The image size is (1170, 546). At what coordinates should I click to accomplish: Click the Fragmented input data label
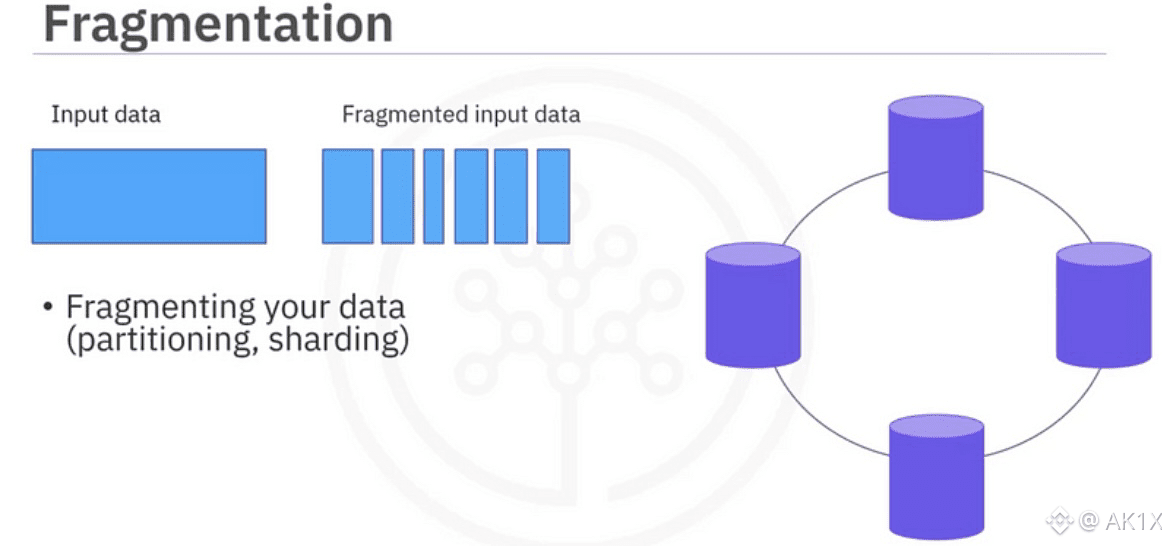pos(461,114)
